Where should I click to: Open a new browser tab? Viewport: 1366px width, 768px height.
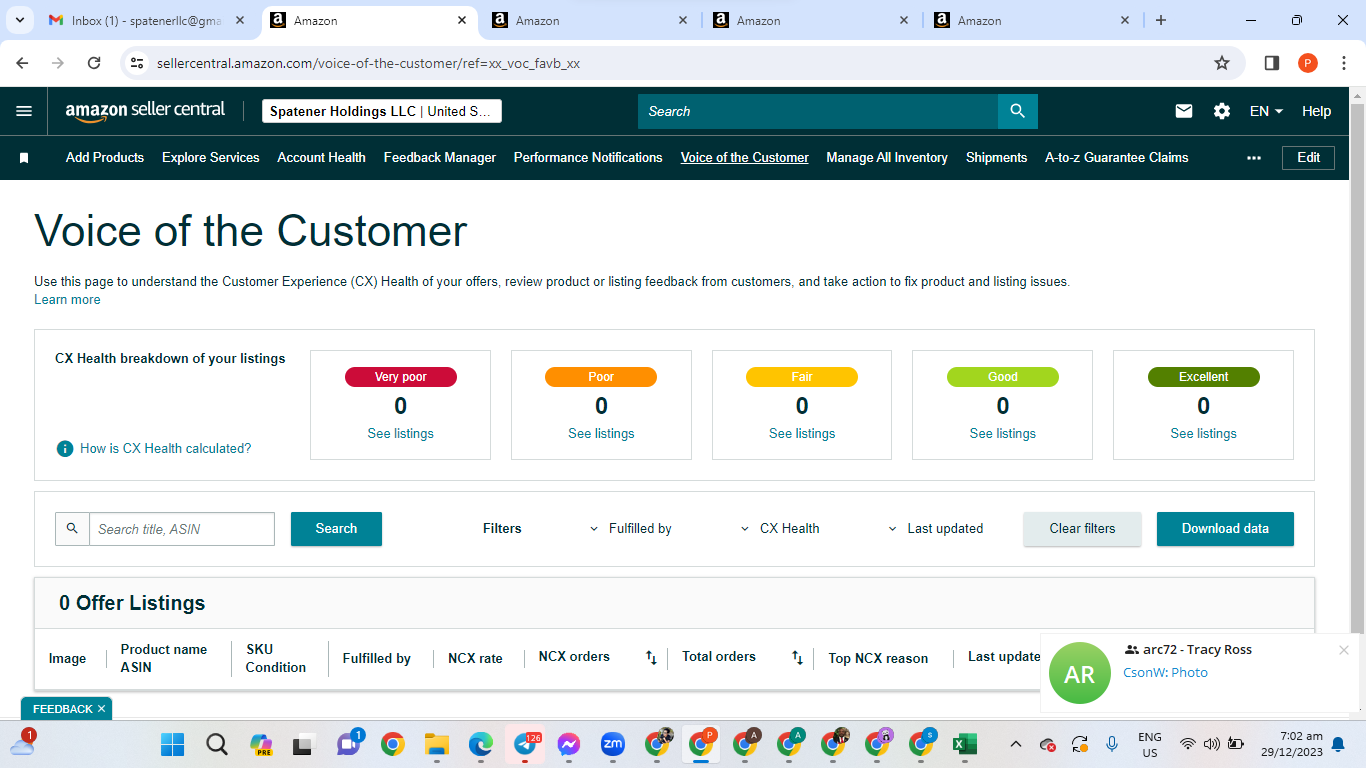click(1161, 20)
